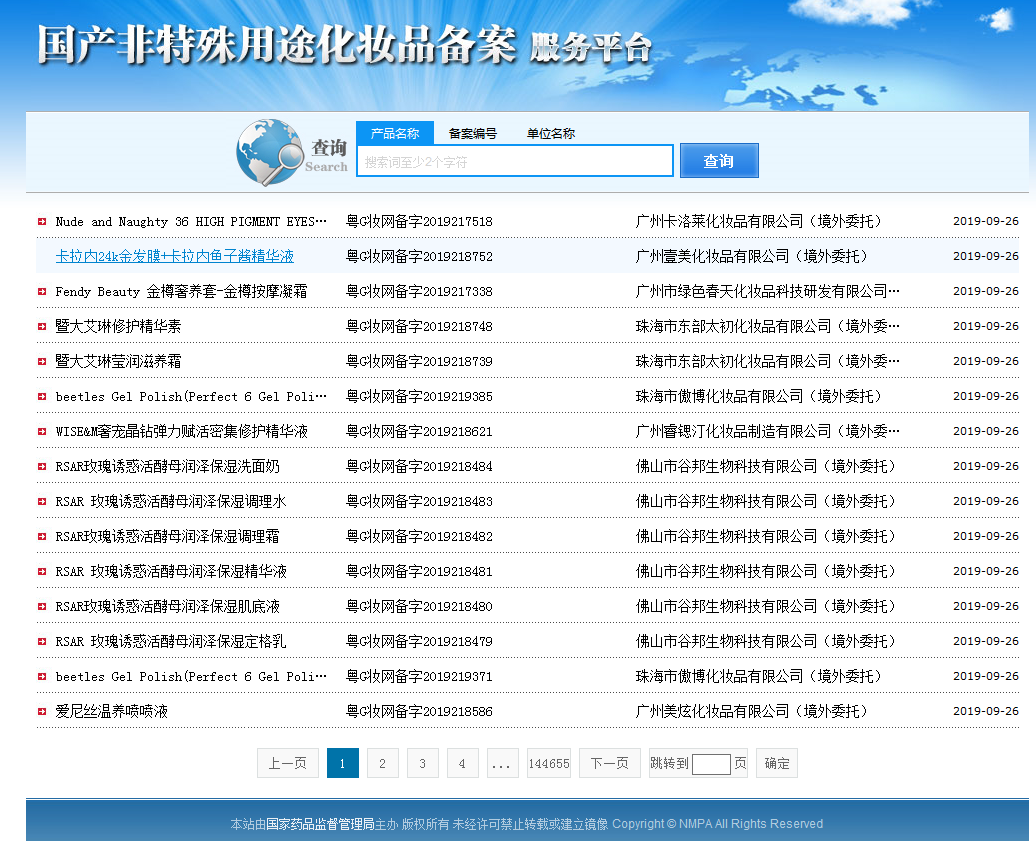1036x841 pixels.
Task: Select page 3 in pagination
Action: point(422,763)
